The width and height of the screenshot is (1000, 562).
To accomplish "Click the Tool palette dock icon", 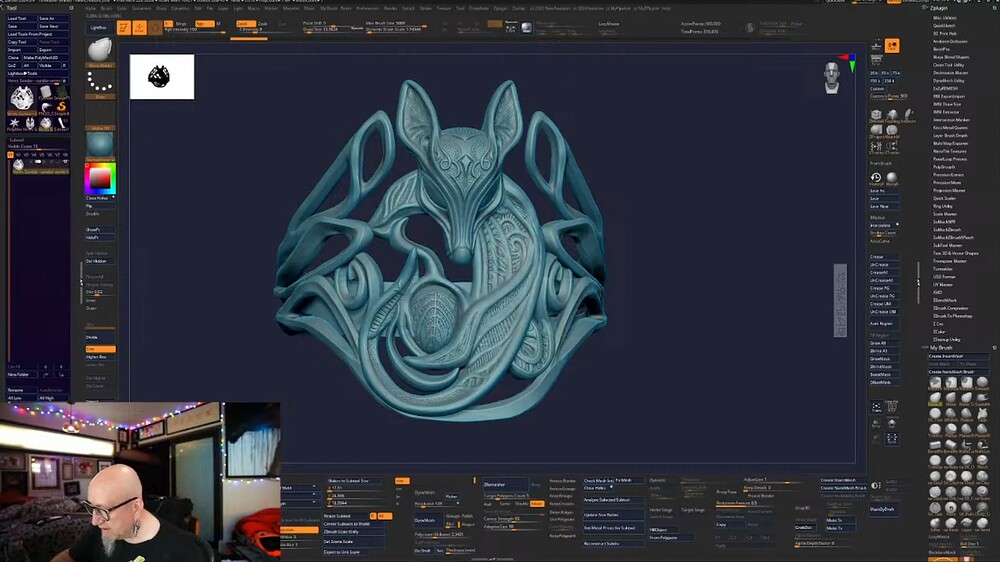I will coord(71,8).
